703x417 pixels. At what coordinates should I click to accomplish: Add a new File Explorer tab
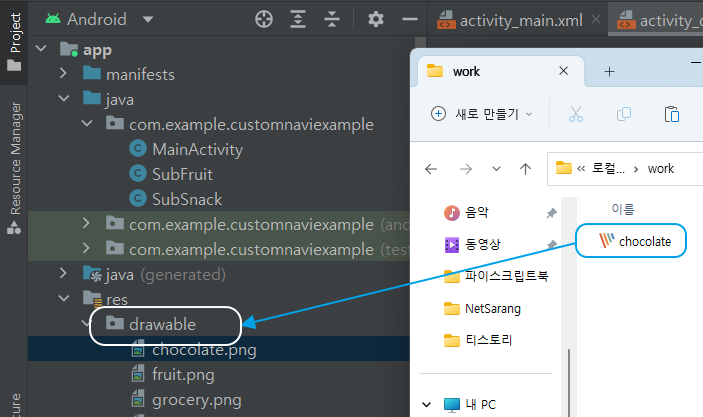[609, 71]
